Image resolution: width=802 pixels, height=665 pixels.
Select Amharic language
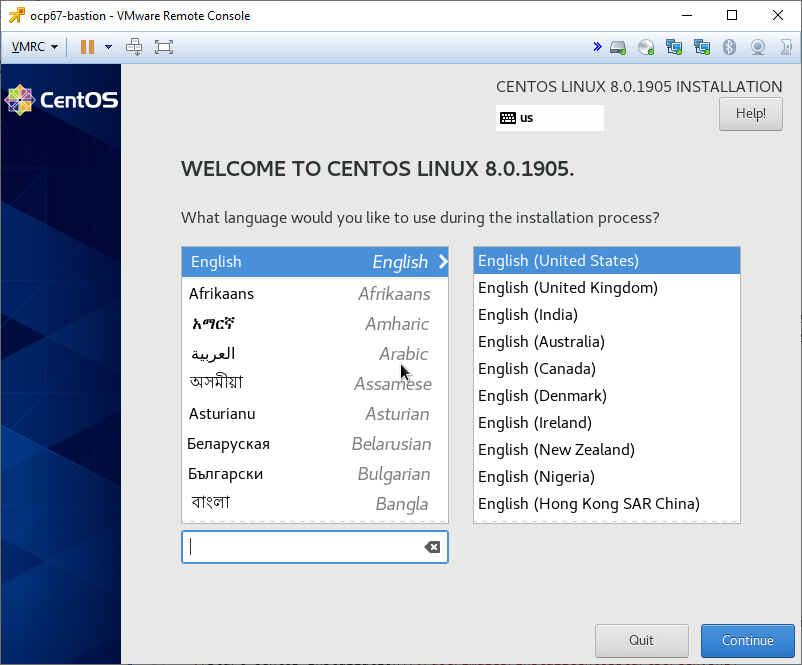point(315,324)
